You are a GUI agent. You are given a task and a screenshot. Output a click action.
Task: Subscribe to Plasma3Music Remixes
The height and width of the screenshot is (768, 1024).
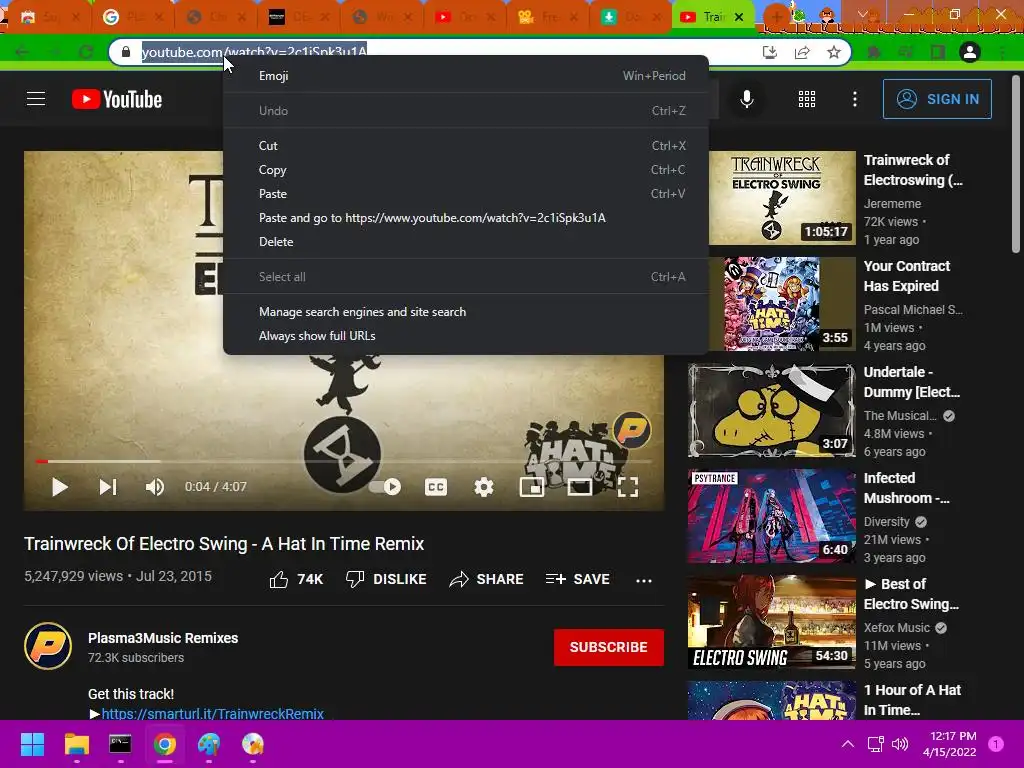point(609,647)
